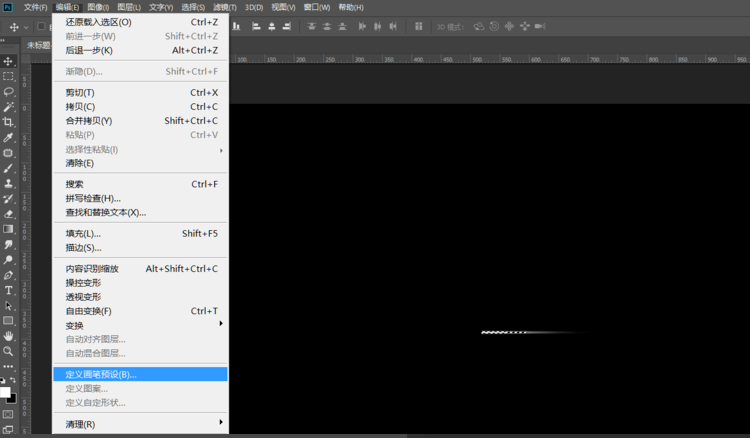Select the Rectangular Marquee tool

8,76
